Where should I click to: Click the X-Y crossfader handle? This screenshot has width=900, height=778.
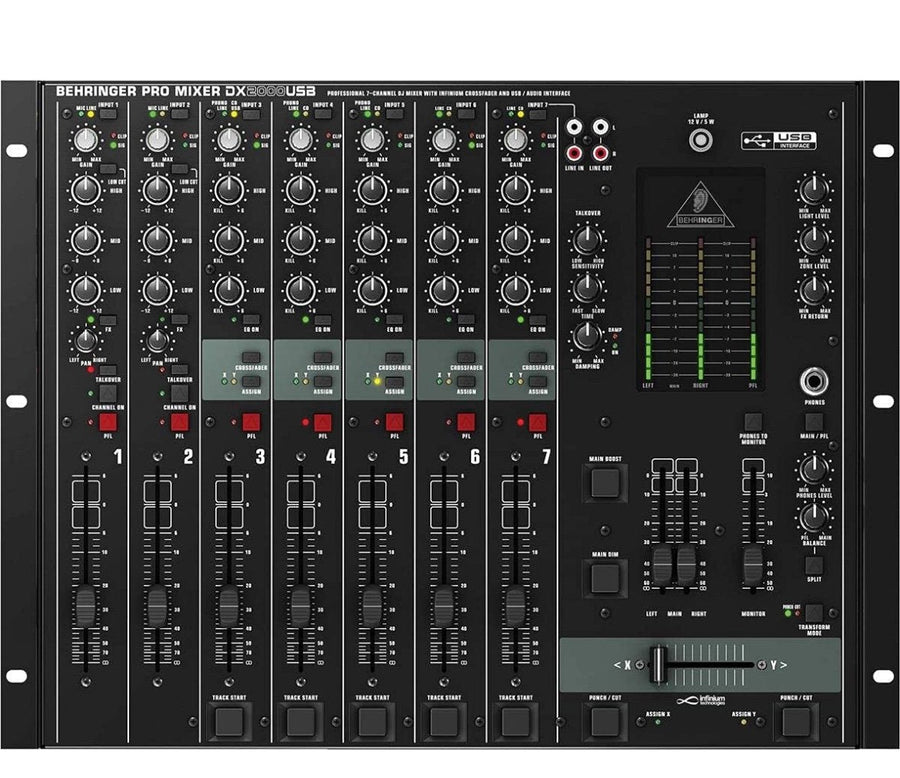click(x=659, y=664)
